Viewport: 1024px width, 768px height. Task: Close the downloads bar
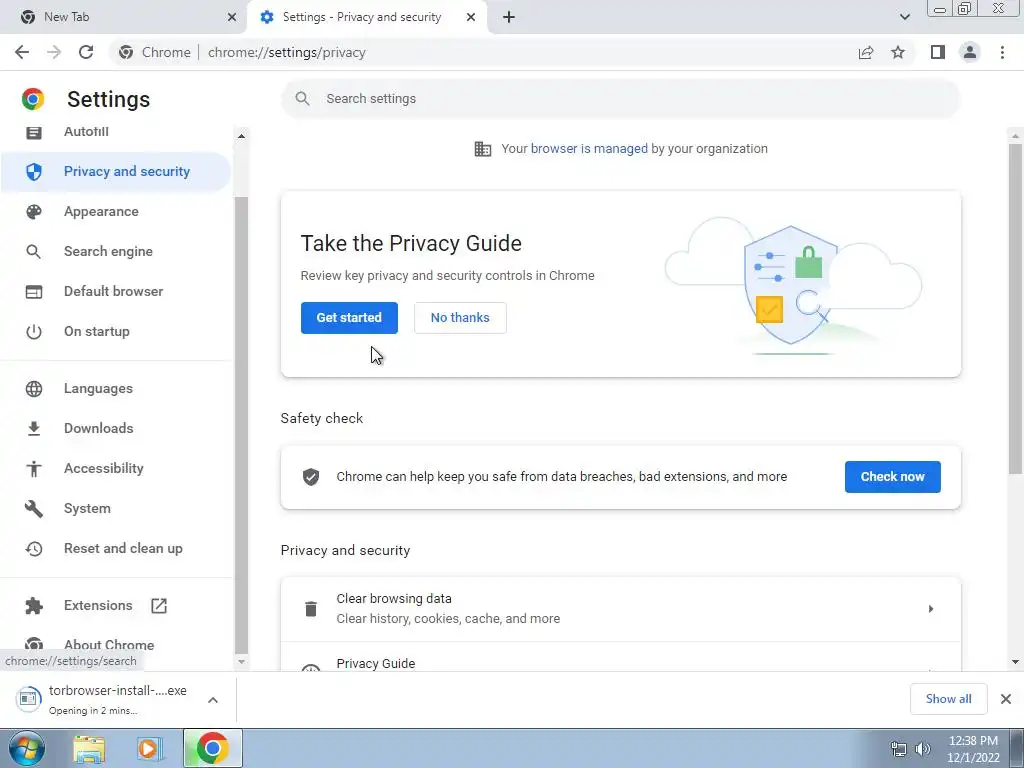pyautogui.click(x=1006, y=699)
